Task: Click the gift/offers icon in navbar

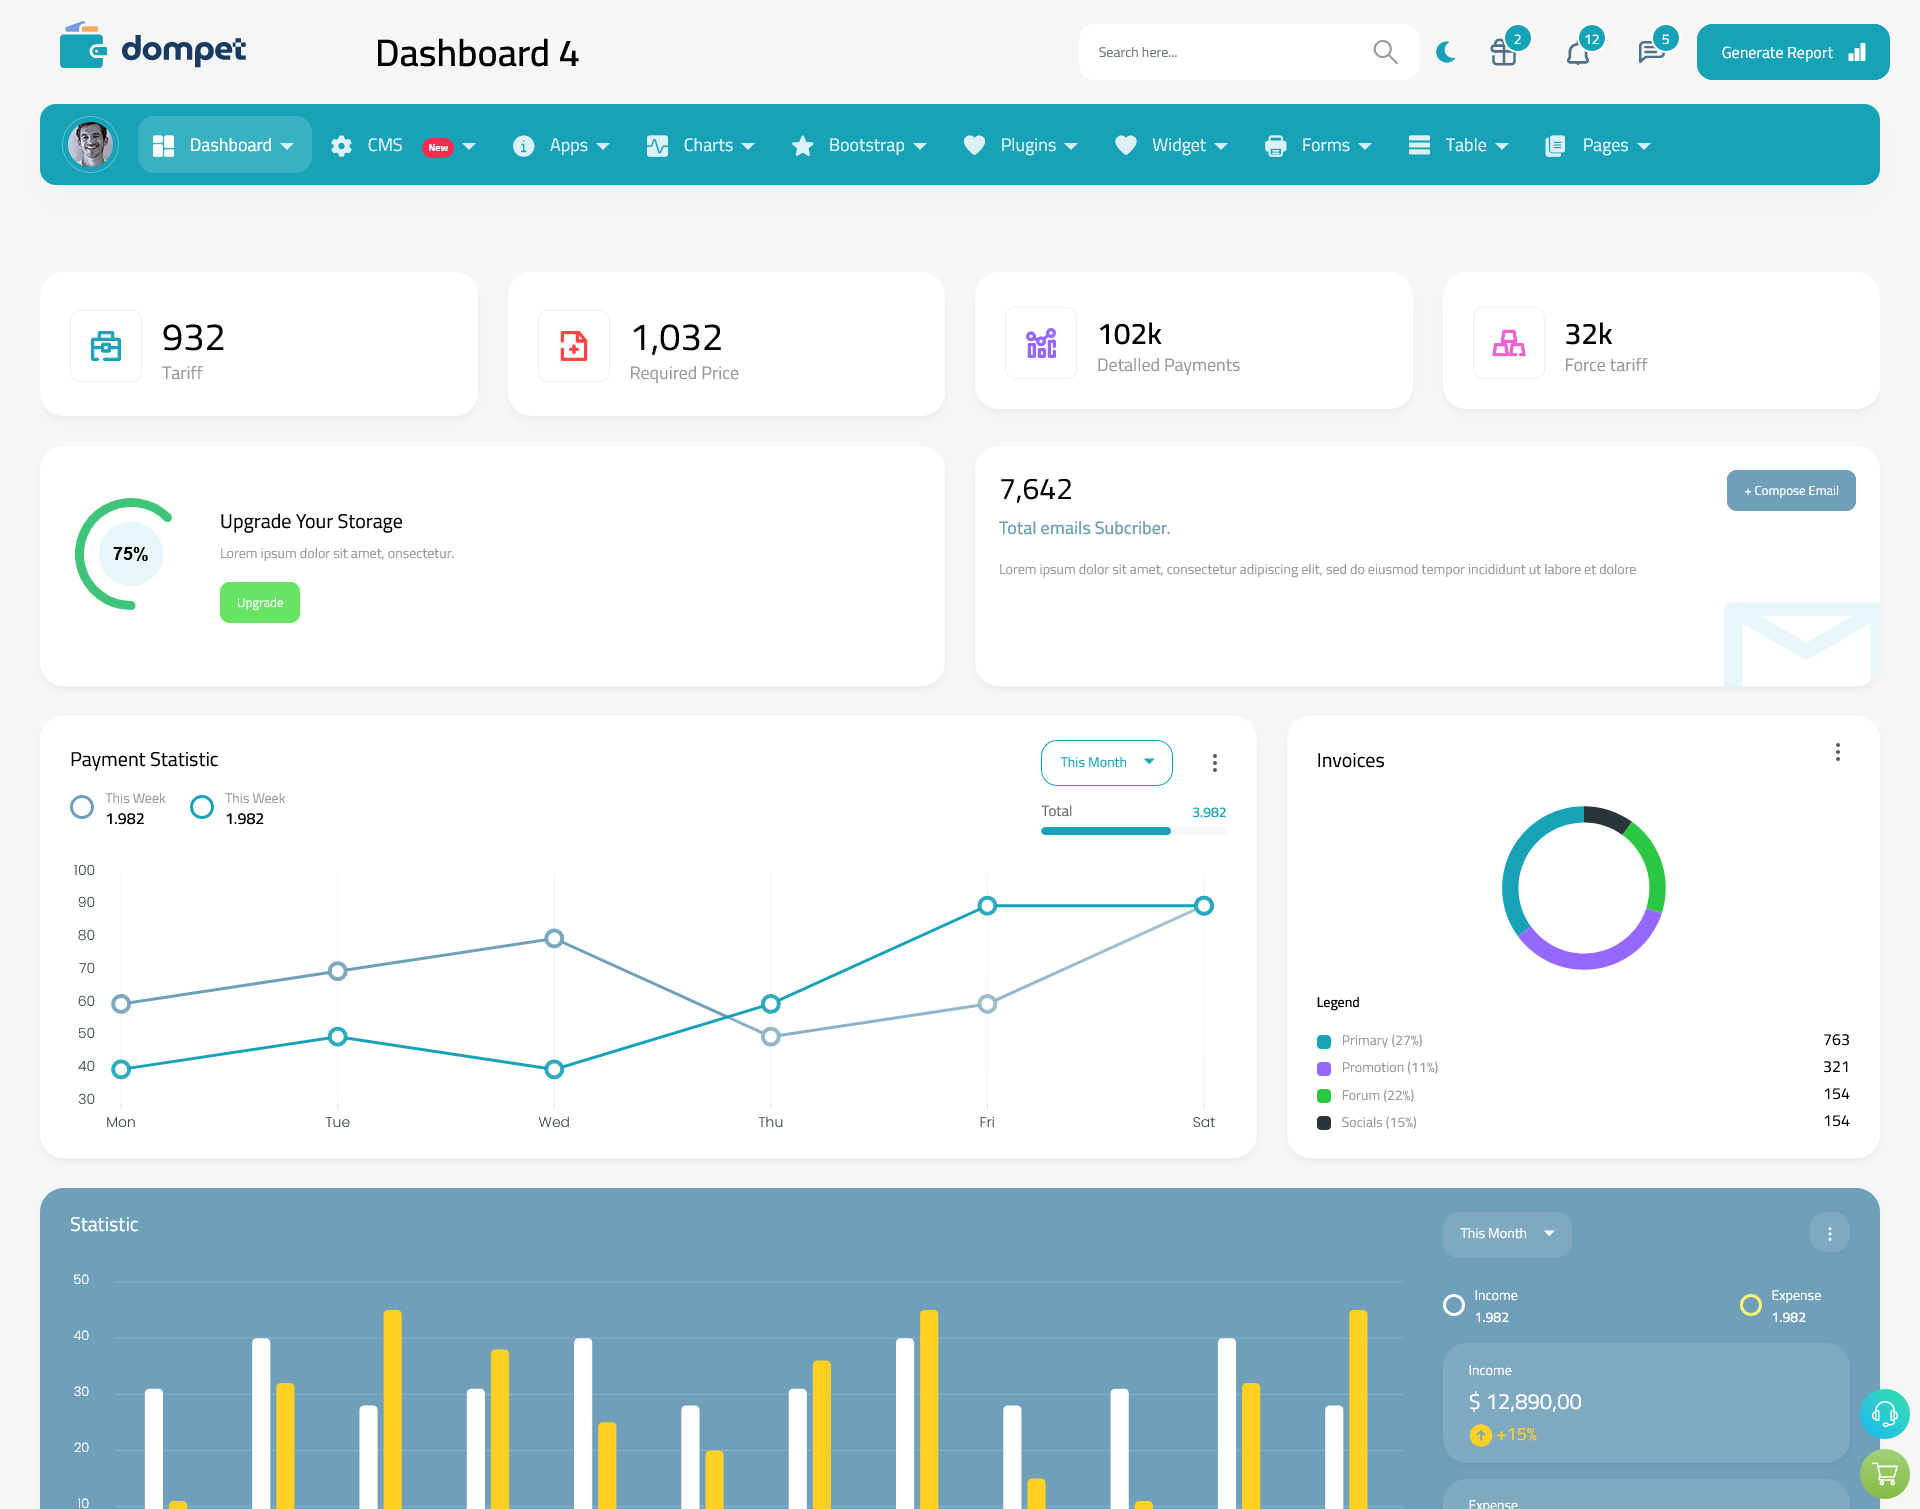Action: coord(1504,51)
